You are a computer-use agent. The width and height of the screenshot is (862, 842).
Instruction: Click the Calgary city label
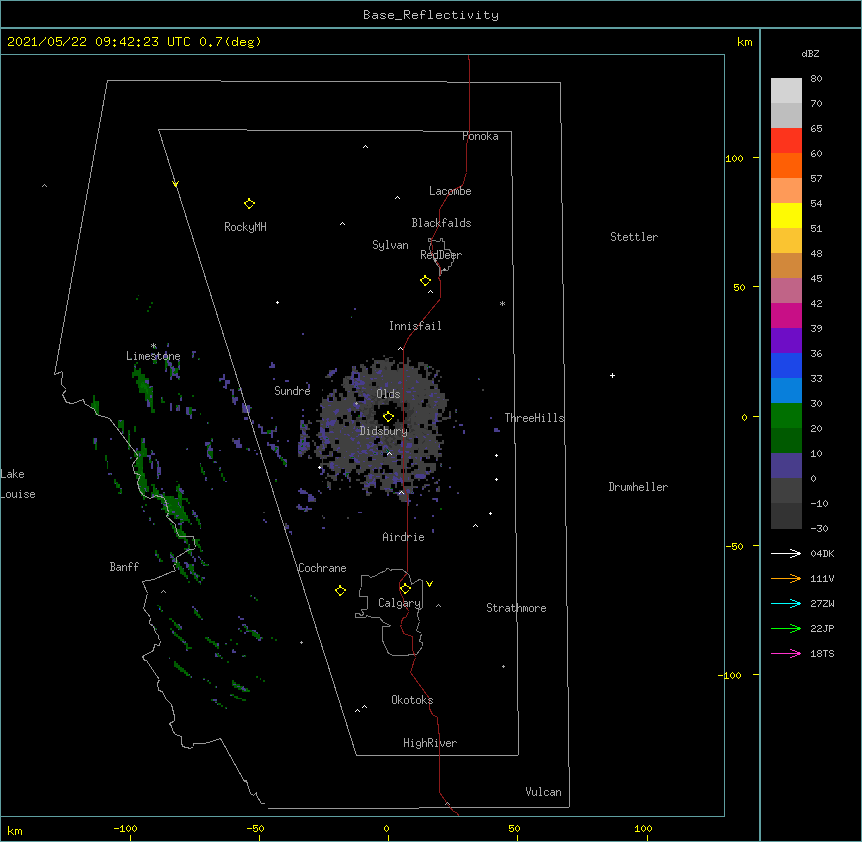(399, 603)
